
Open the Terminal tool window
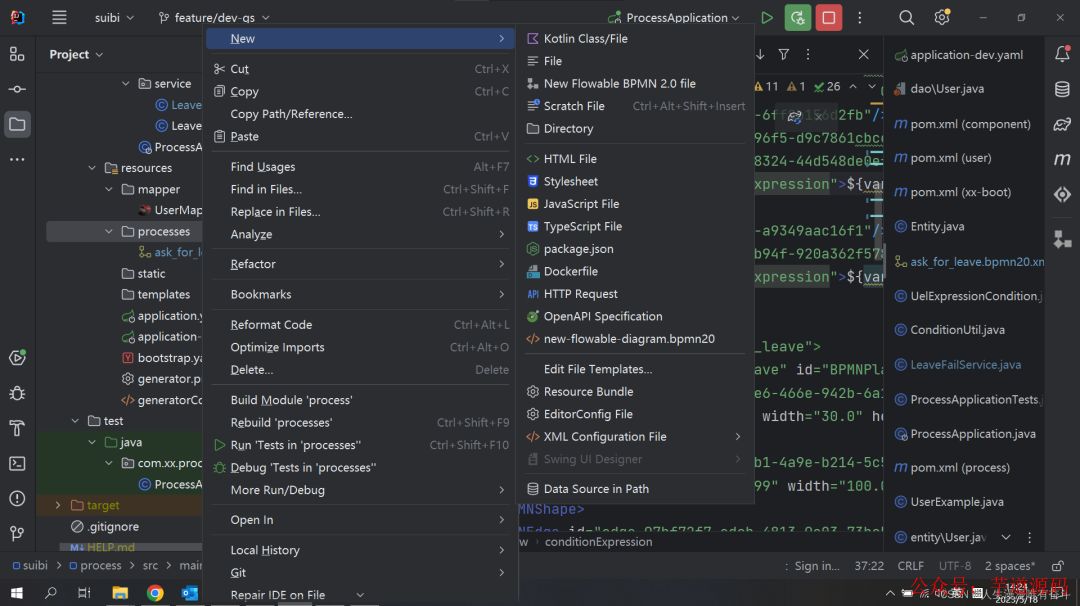(x=17, y=463)
